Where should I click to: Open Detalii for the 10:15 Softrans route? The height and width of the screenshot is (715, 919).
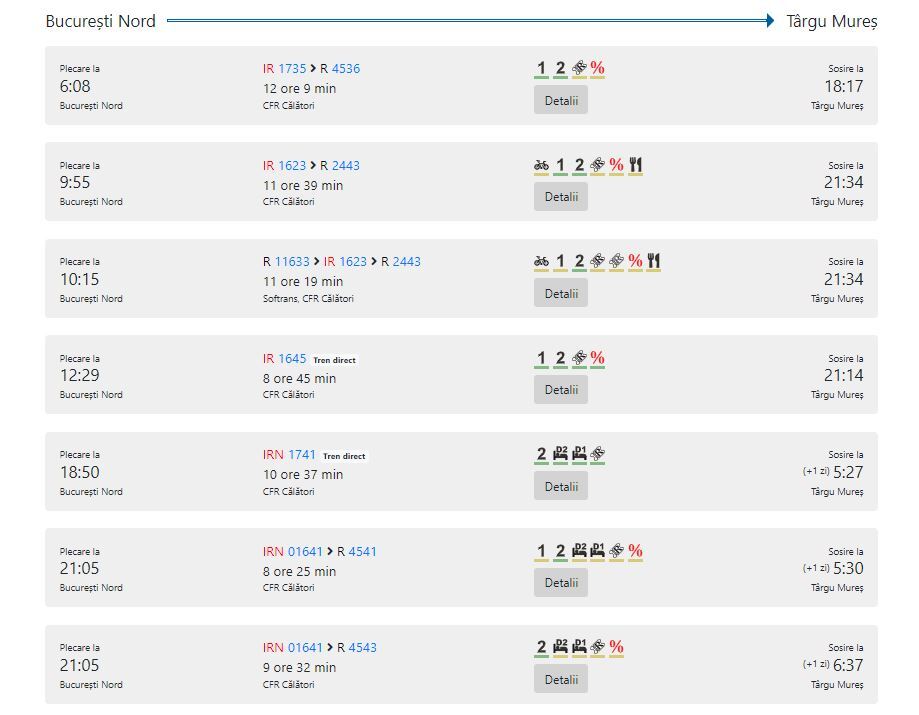click(x=561, y=293)
